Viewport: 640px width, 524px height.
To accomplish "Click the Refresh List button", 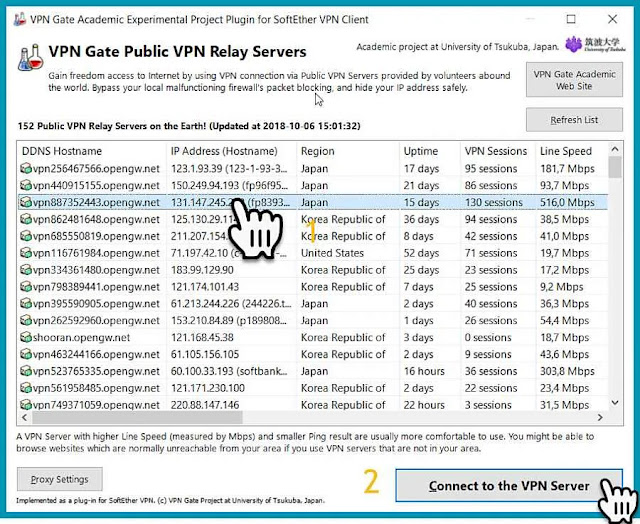I will tap(574, 120).
